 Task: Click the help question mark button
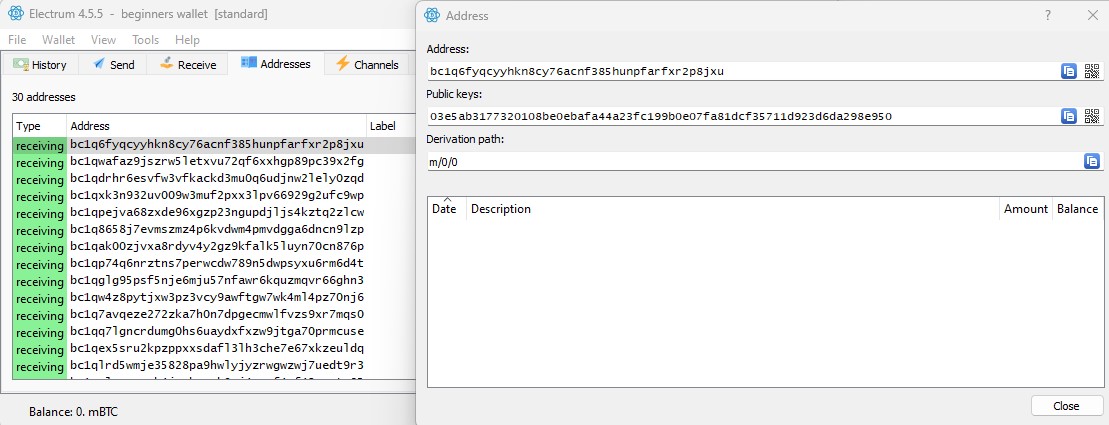1048,15
